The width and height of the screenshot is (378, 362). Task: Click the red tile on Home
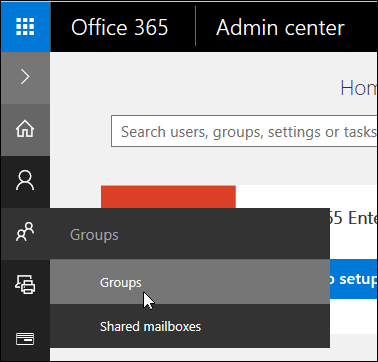(168, 197)
